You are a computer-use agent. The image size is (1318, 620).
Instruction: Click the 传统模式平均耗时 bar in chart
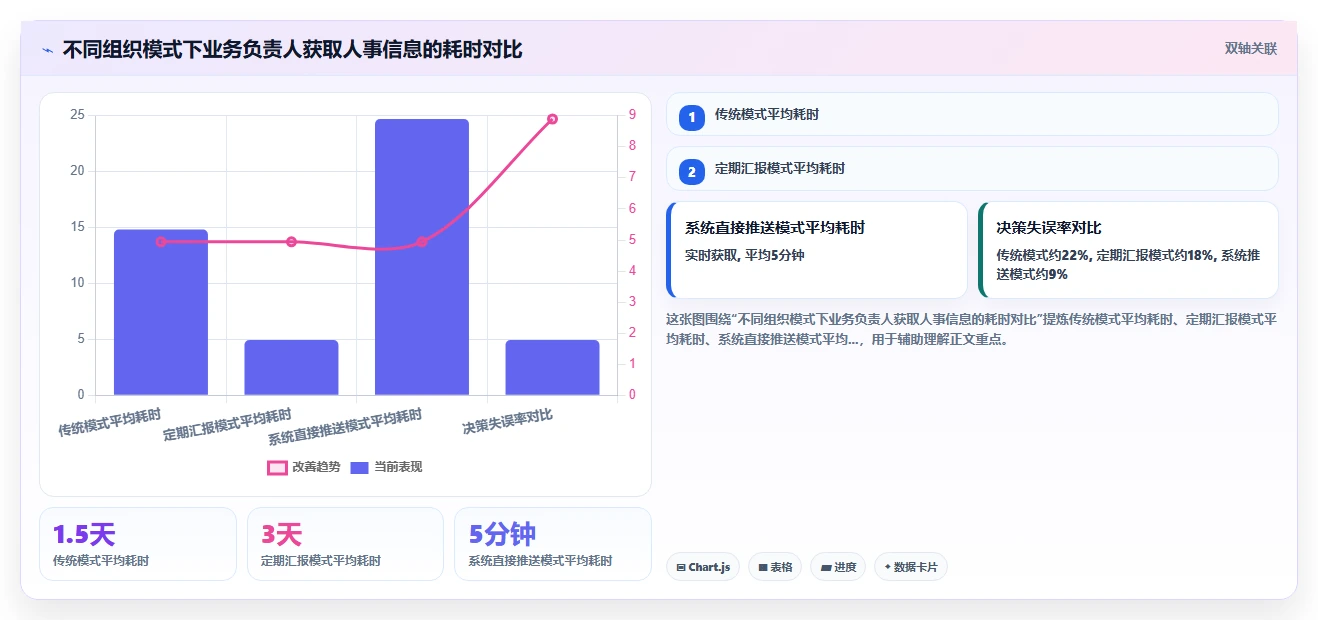[x=161, y=312]
